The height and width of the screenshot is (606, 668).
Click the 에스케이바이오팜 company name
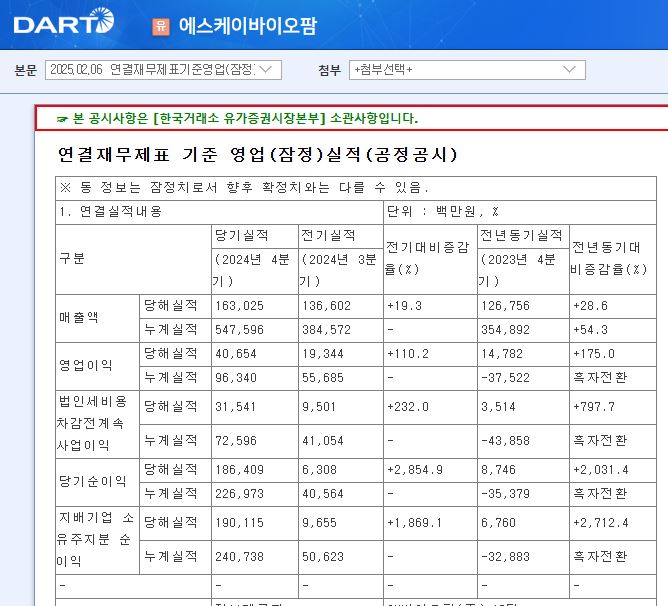tap(248, 26)
